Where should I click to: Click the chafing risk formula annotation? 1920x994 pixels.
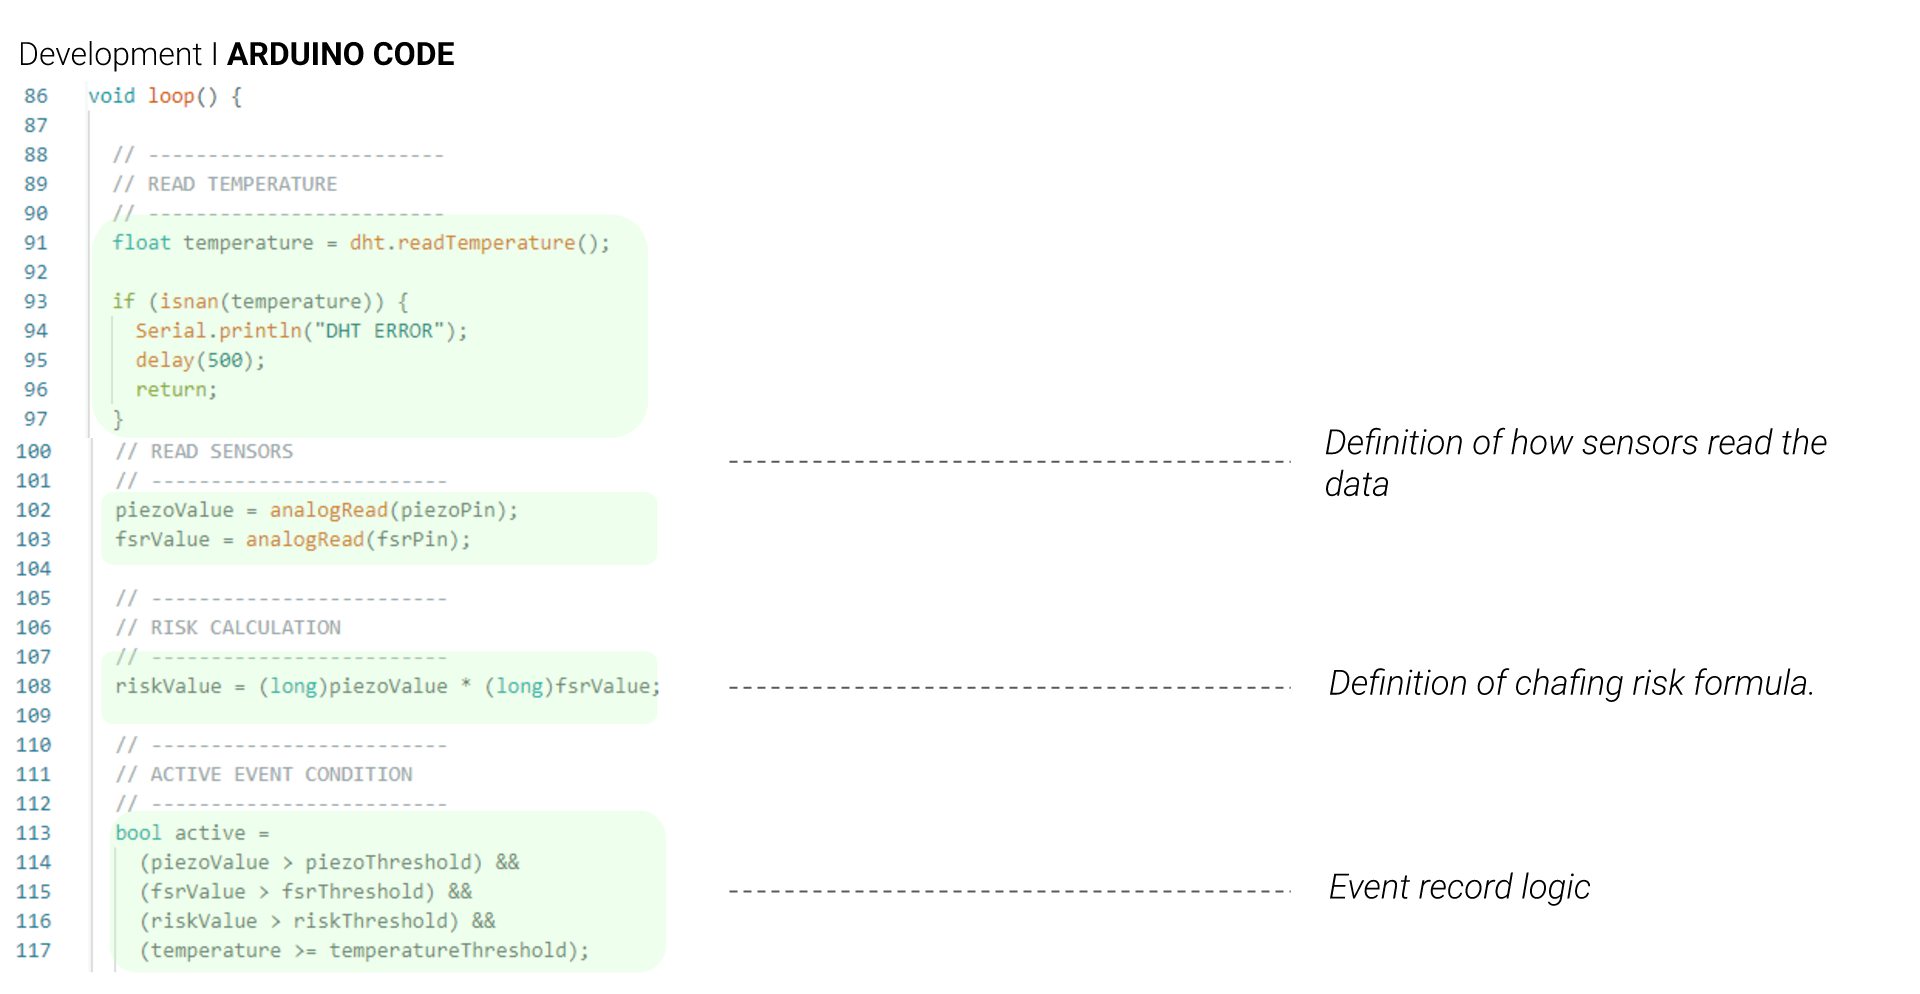[x=1571, y=683]
